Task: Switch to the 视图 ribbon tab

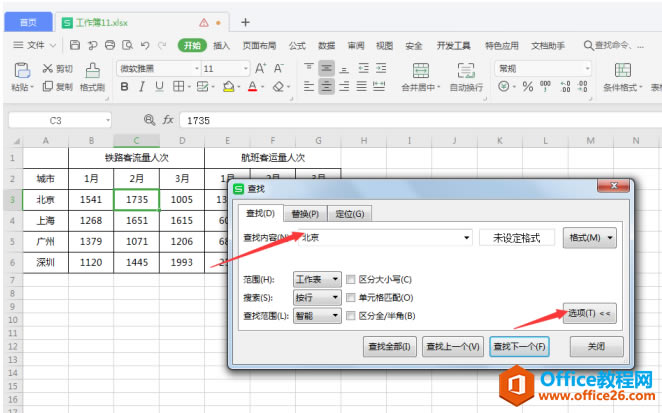Action: (384, 46)
